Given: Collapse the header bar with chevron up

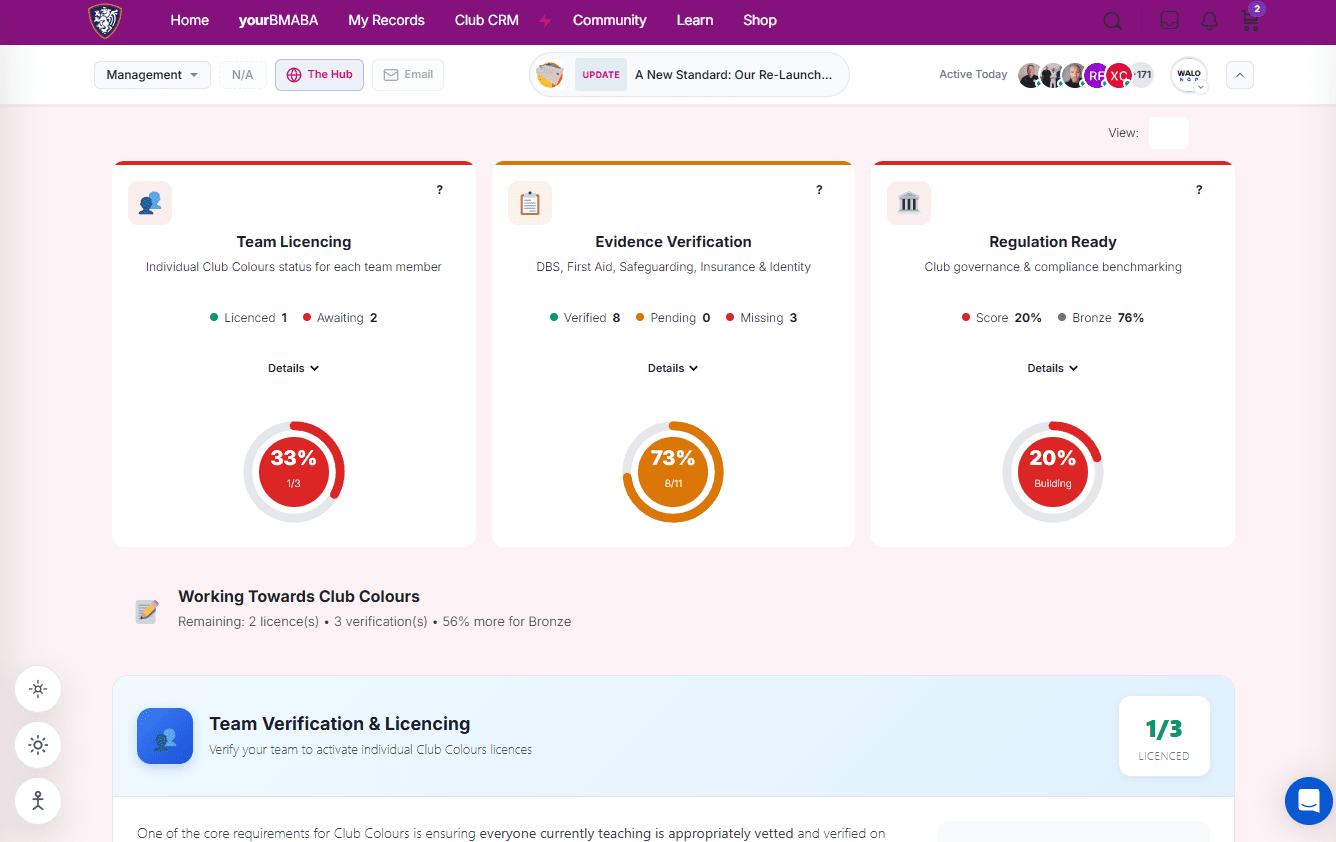Looking at the screenshot, I should tap(1239, 75).
